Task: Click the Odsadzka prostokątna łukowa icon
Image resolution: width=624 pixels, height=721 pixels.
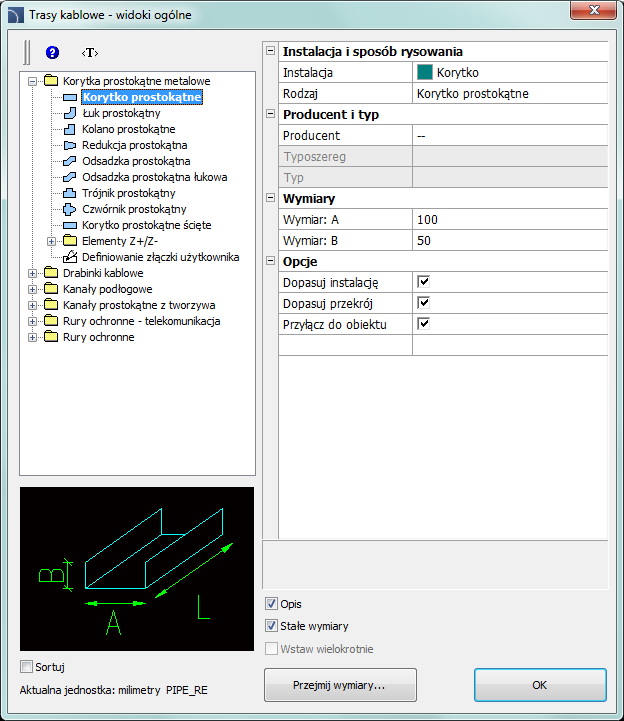Action: 69,177
